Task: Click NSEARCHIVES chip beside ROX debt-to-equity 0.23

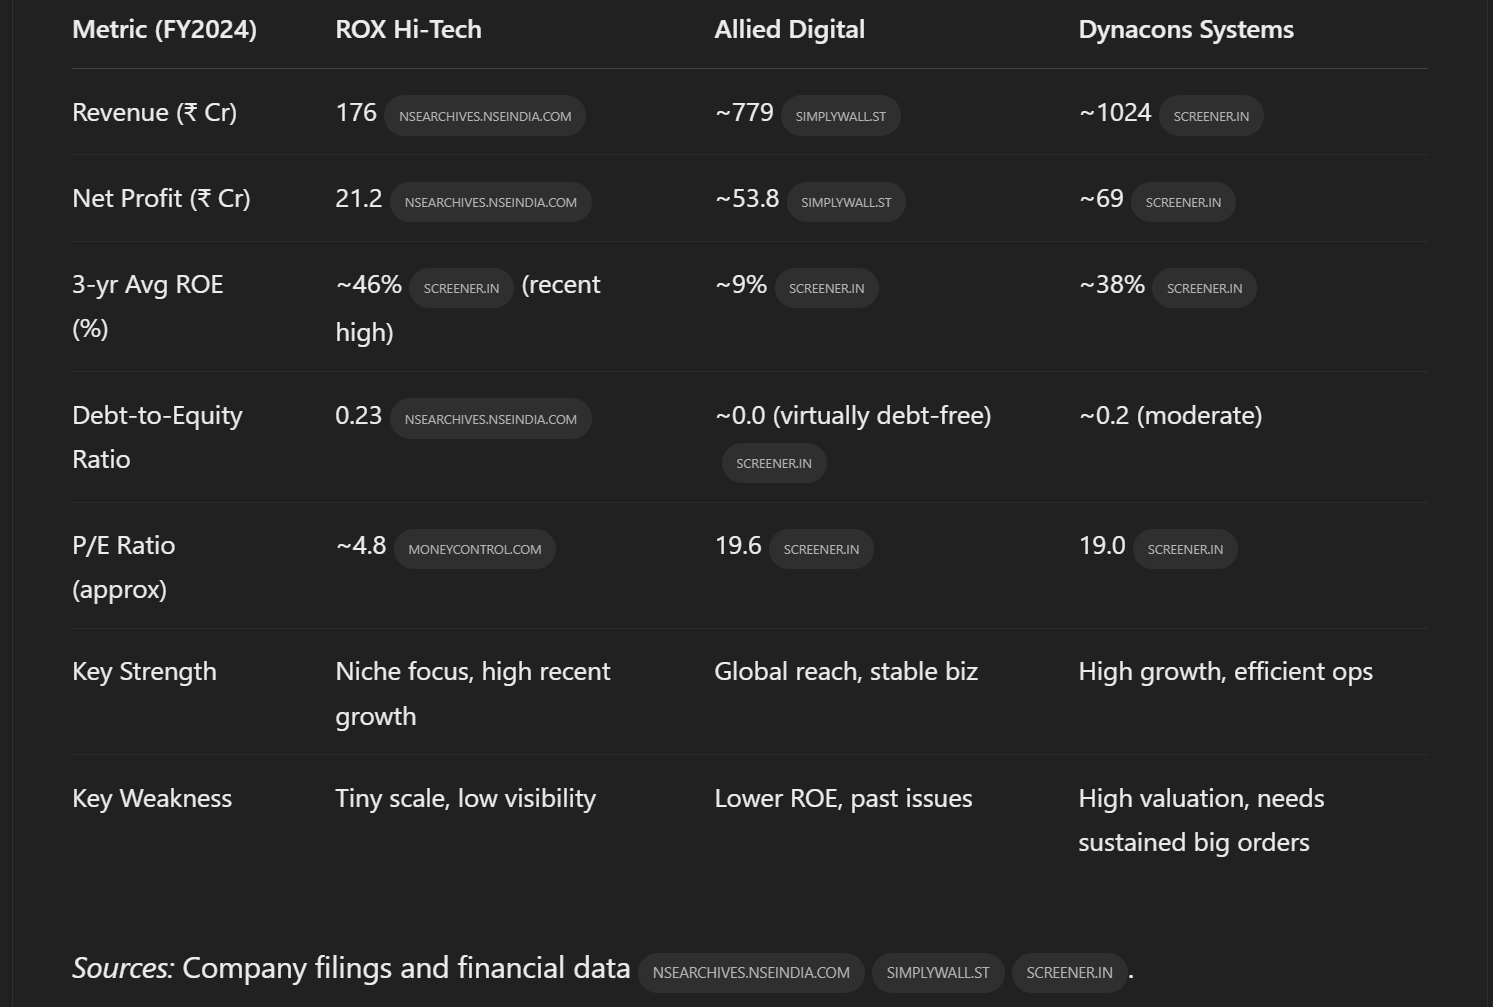Action: 490,419
